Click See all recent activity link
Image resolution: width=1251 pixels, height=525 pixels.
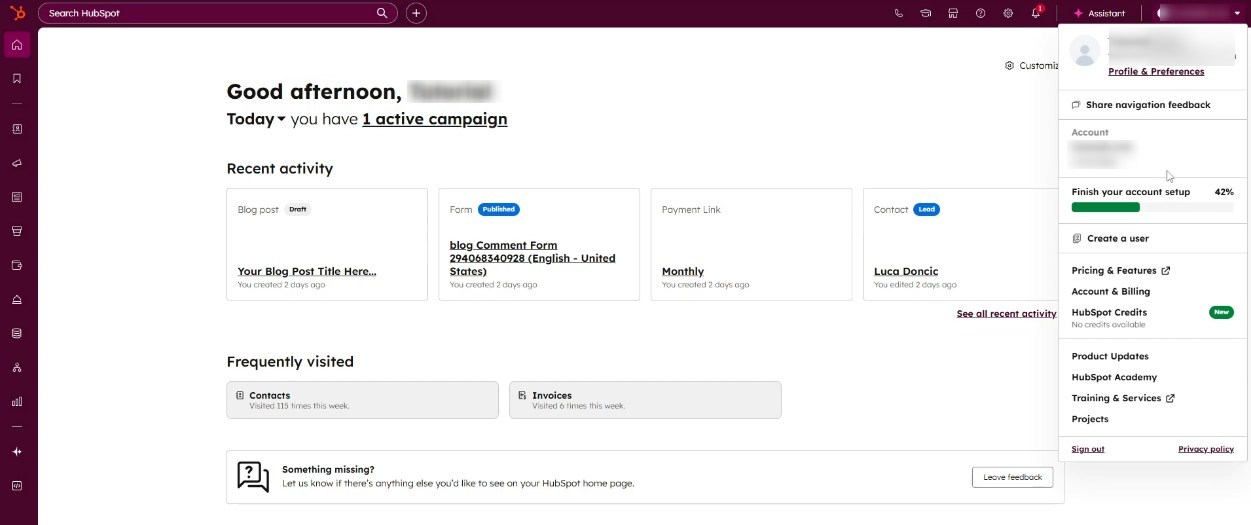[x=1006, y=314]
